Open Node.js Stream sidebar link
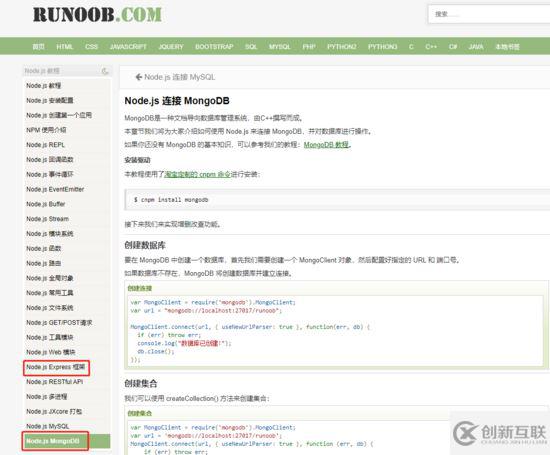The image size is (550, 455). tap(47, 219)
